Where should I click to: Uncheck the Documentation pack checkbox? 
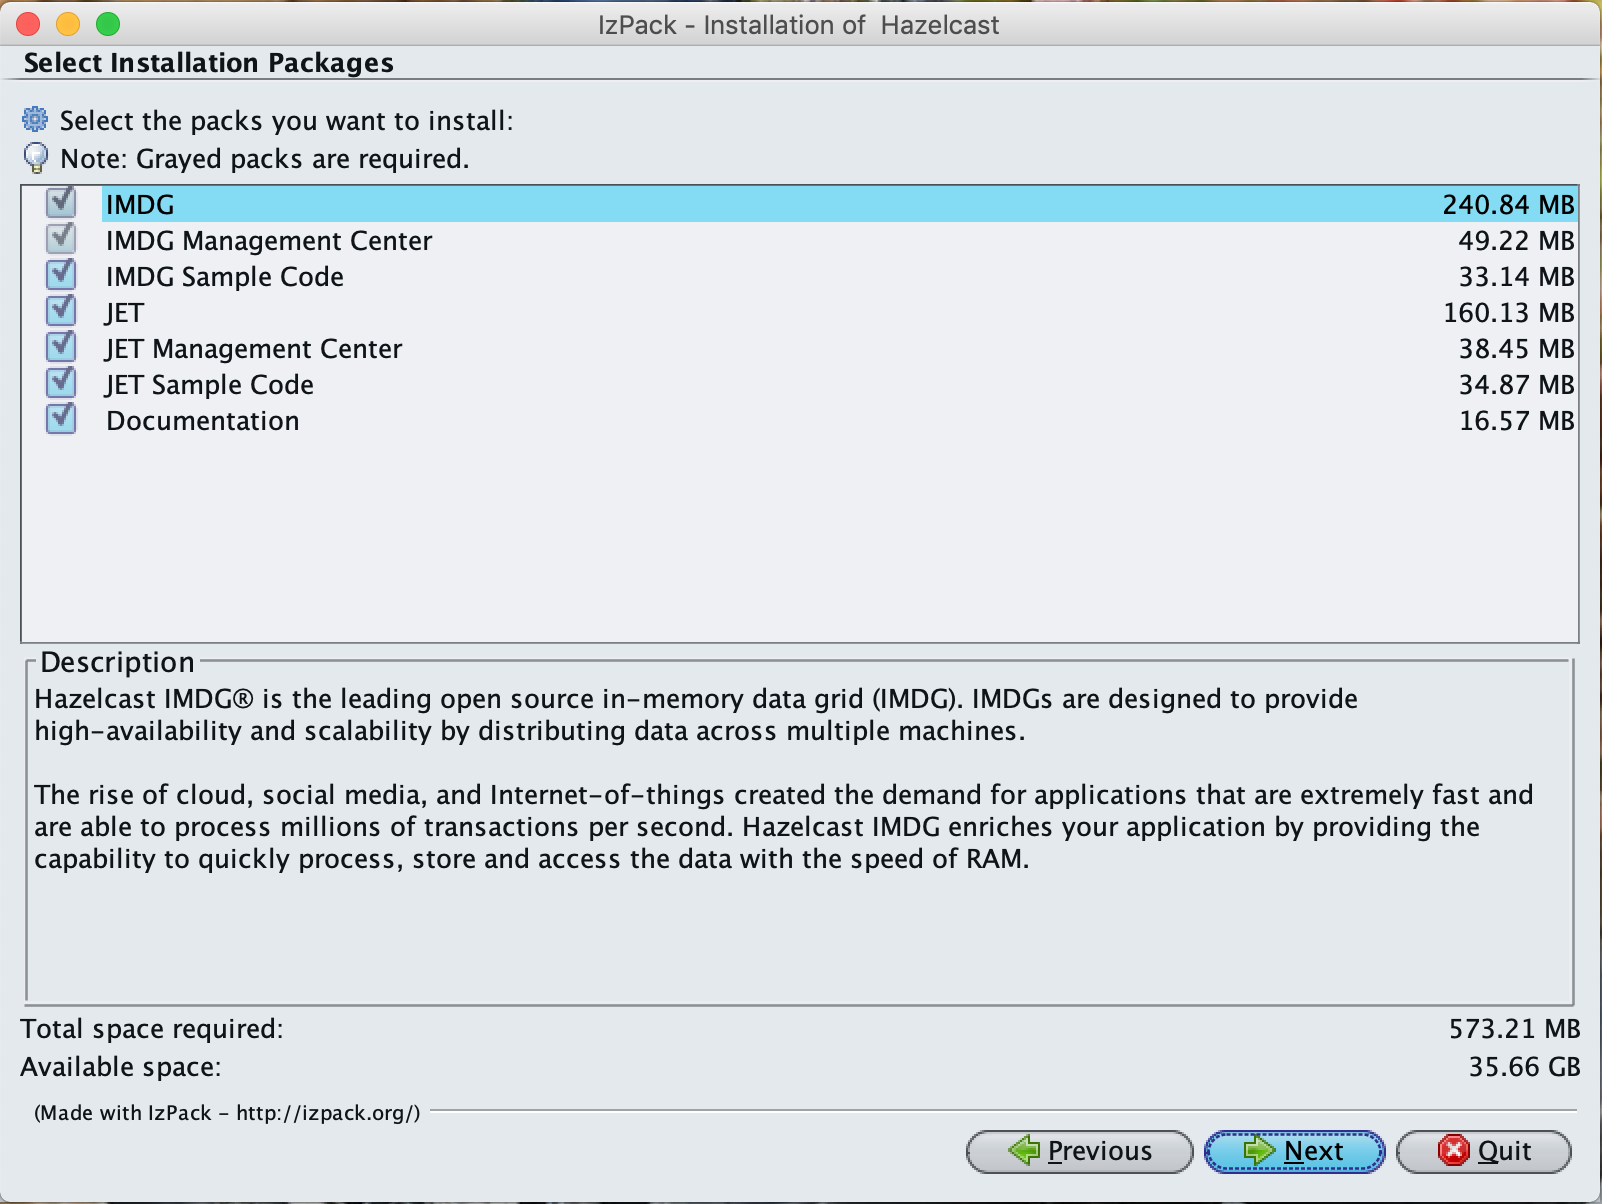click(61, 419)
